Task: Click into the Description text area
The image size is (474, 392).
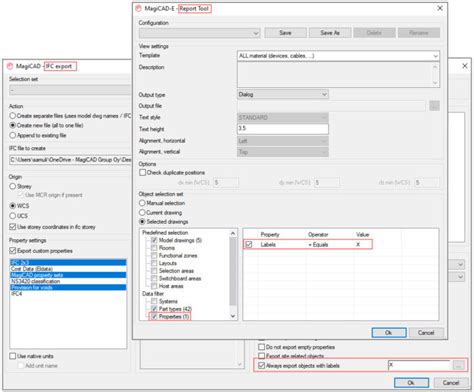Action: click(x=338, y=75)
